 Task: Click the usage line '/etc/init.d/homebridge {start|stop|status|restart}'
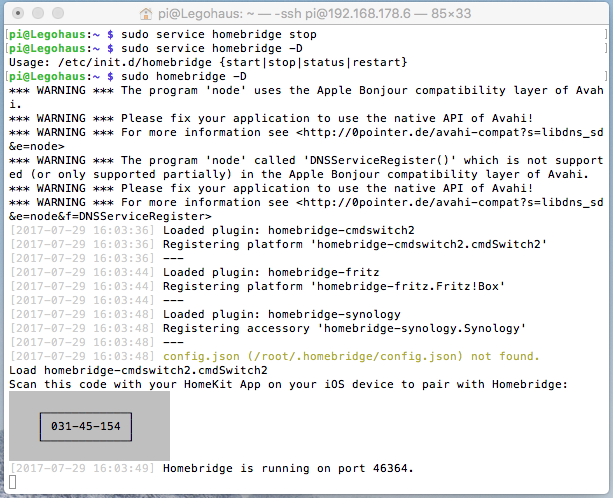(x=233, y=63)
